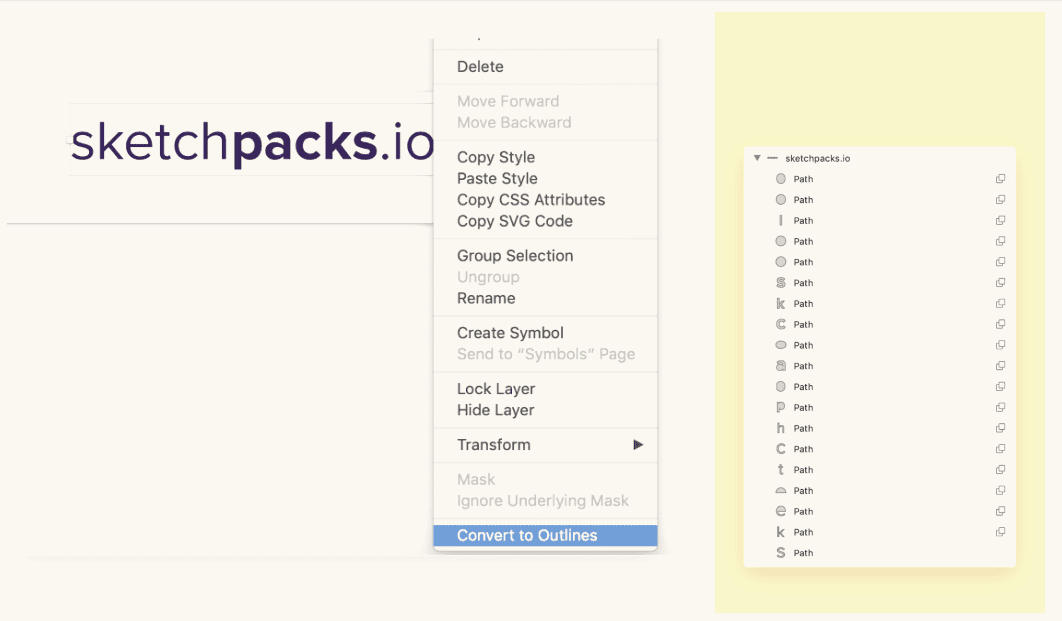Select the Path layer with half-circle glyph
Screen dimensions: 1062x621
tap(879, 490)
